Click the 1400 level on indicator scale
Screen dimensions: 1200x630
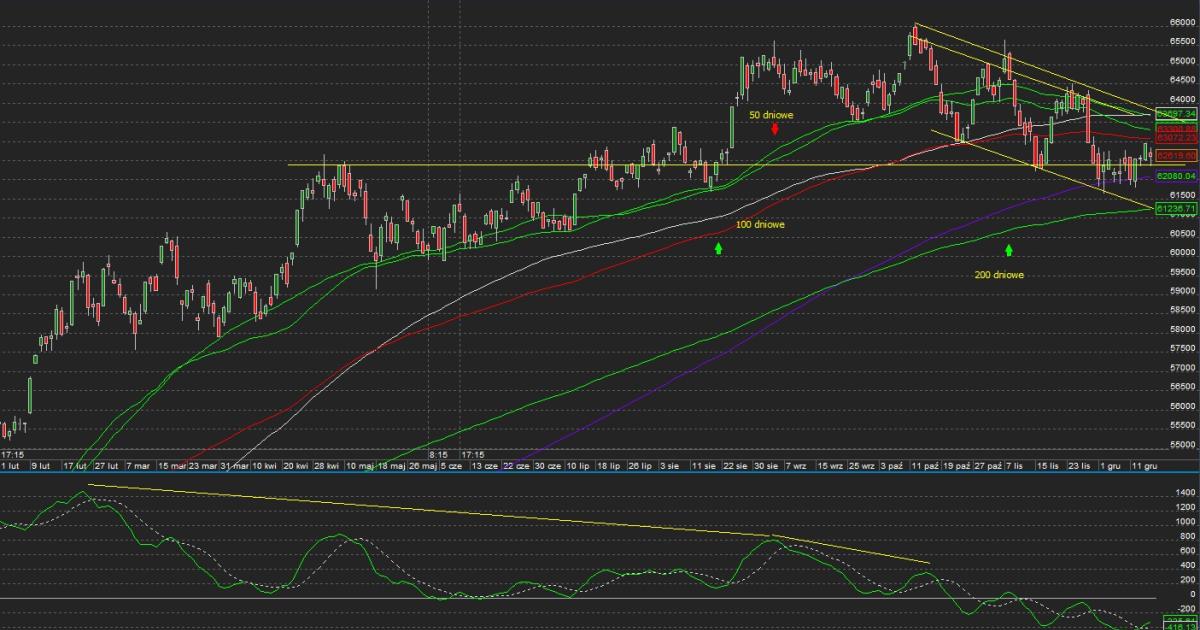[1186, 493]
